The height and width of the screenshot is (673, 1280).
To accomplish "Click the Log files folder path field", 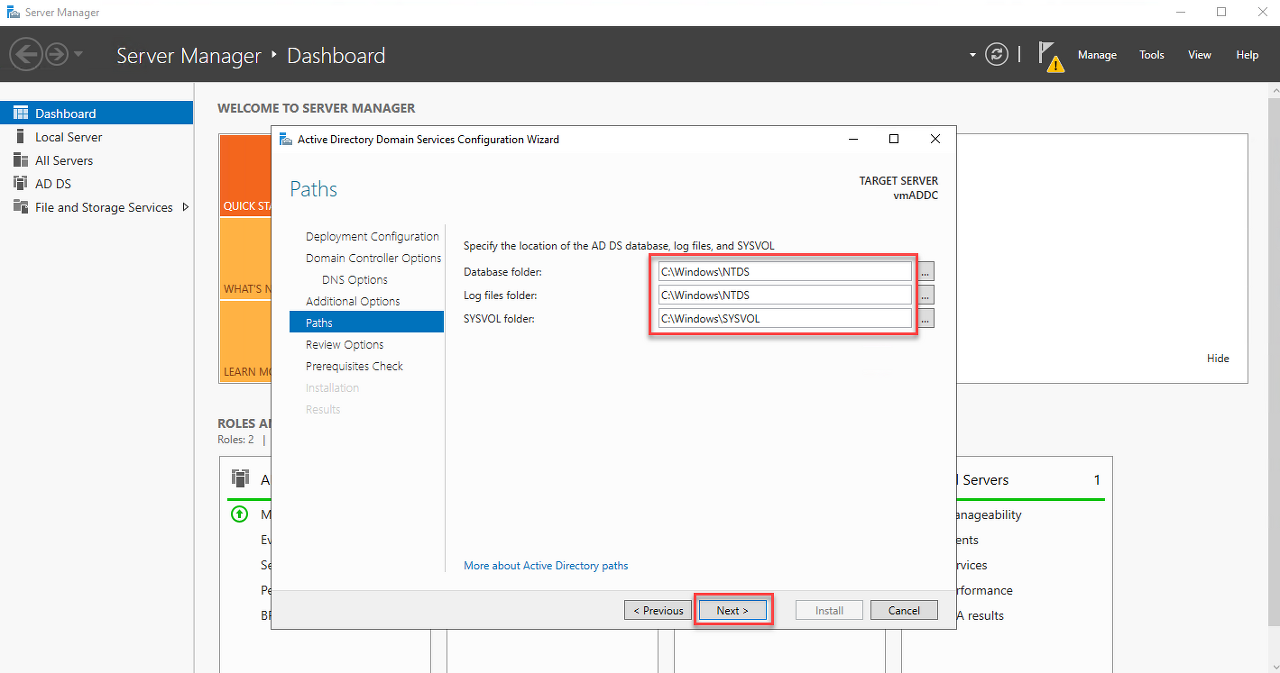I will [x=785, y=295].
